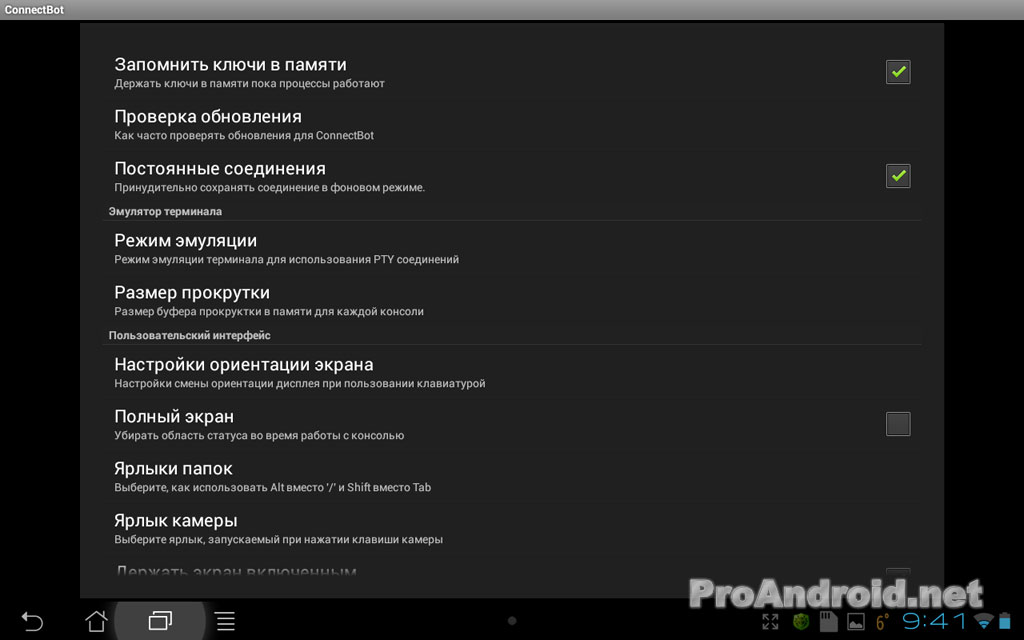Enable the Полный экран checkbox

tap(898, 424)
